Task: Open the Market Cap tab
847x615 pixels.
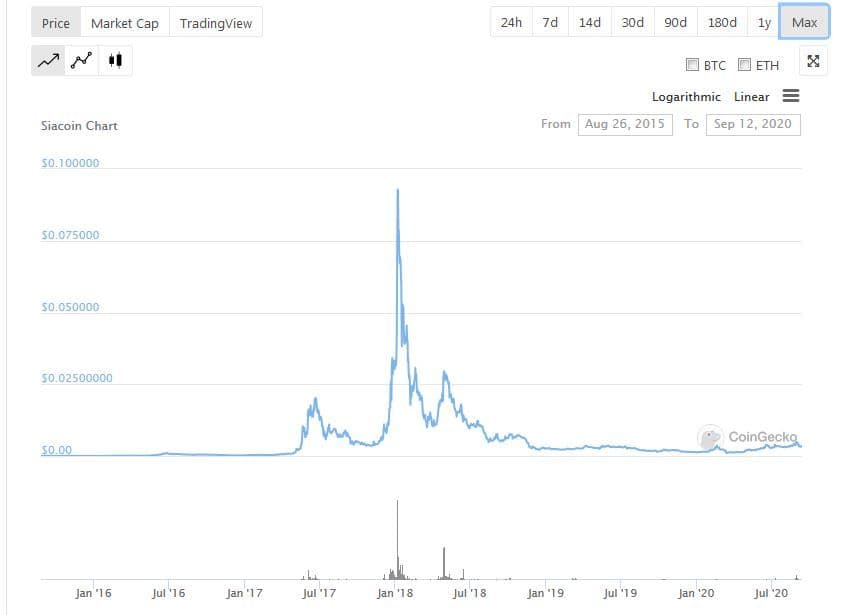Action: click(x=125, y=23)
